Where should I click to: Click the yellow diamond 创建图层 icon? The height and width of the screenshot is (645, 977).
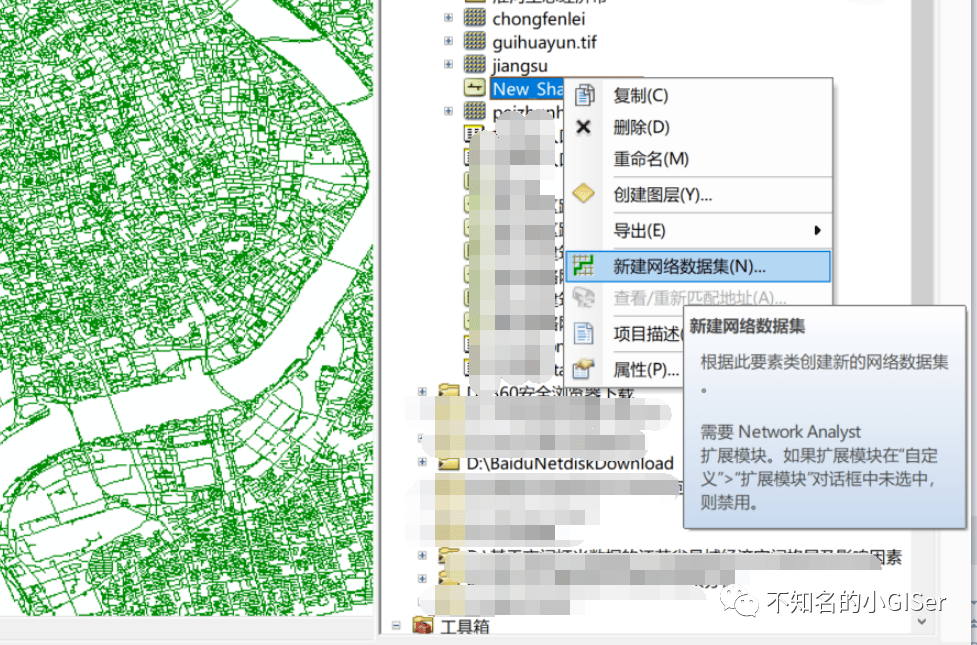pyautogui.click(x=585, y=194)
